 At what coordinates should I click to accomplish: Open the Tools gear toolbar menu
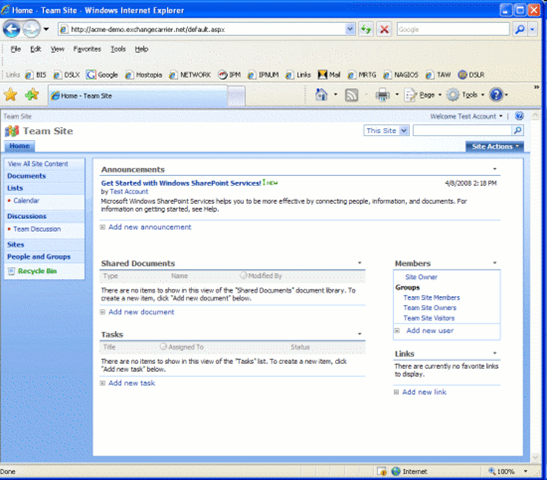(465, 95)
